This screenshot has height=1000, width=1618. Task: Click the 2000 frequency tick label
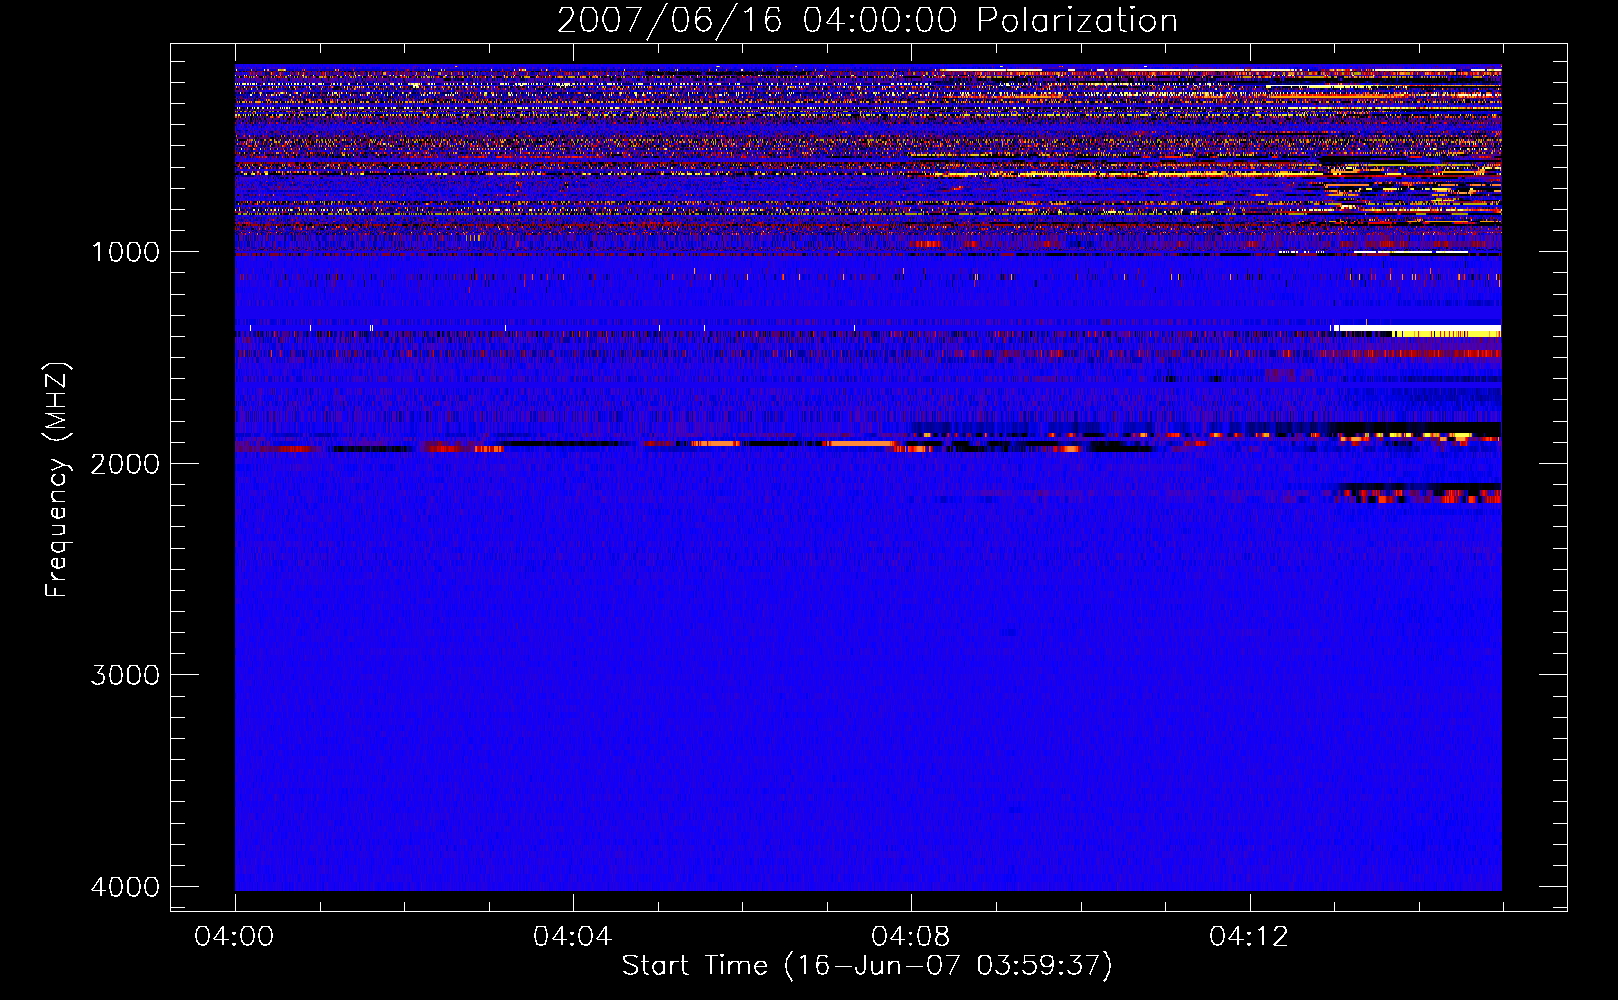coord(125,464)
